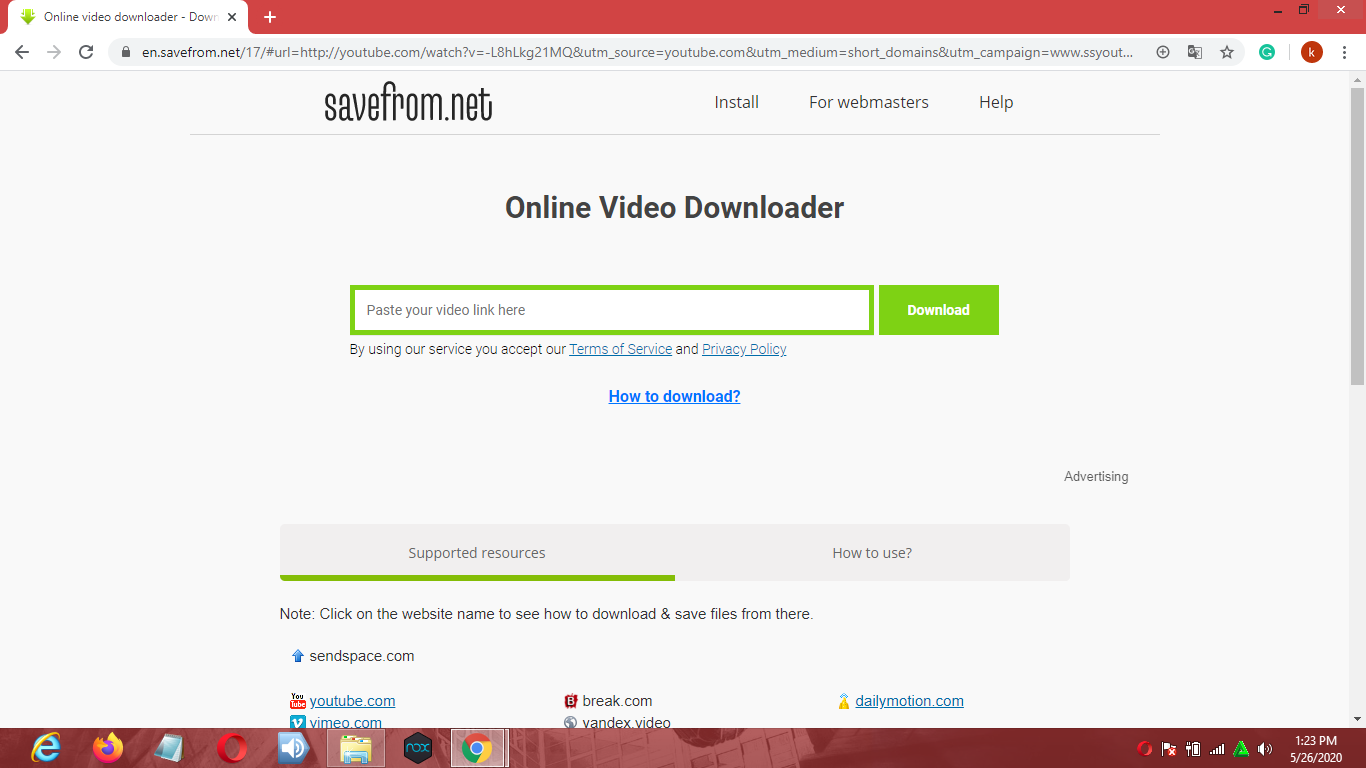Go back to the previous page
The height and width of the screenshot is (768, 1366).
pyautogui.click(x=22, y=52)
